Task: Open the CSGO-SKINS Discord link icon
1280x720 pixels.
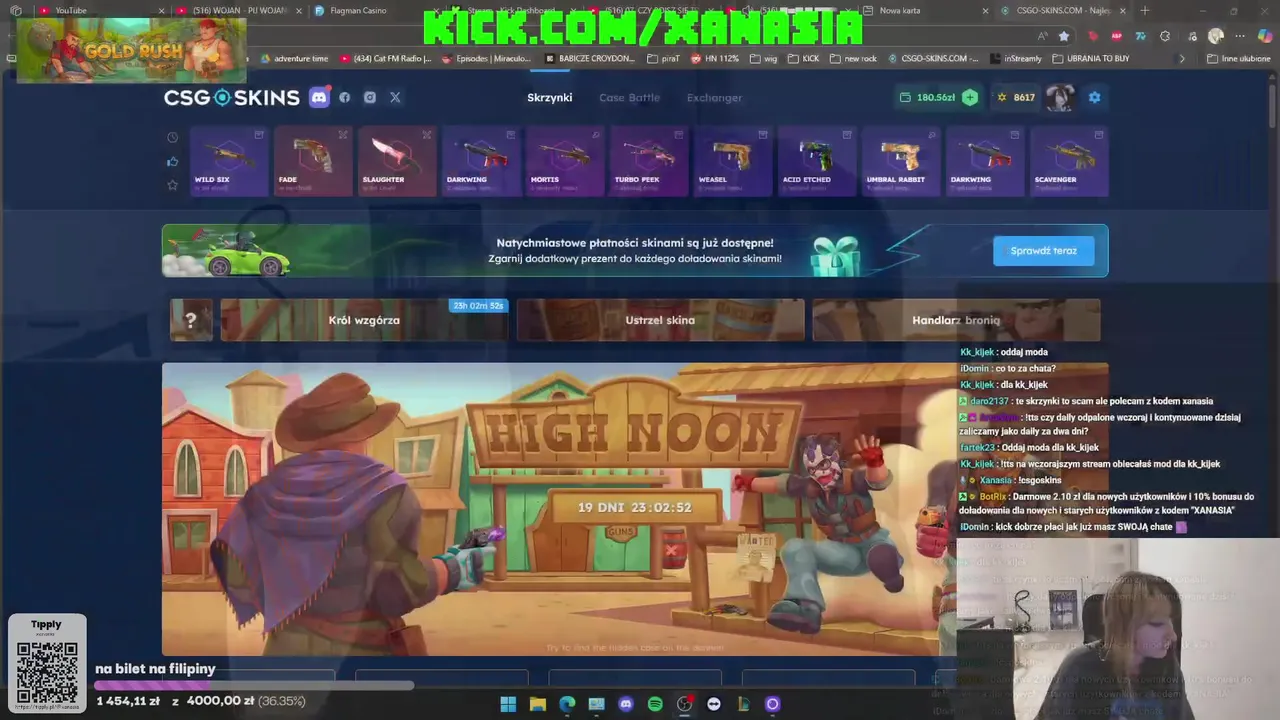Action: coord(319,97)
